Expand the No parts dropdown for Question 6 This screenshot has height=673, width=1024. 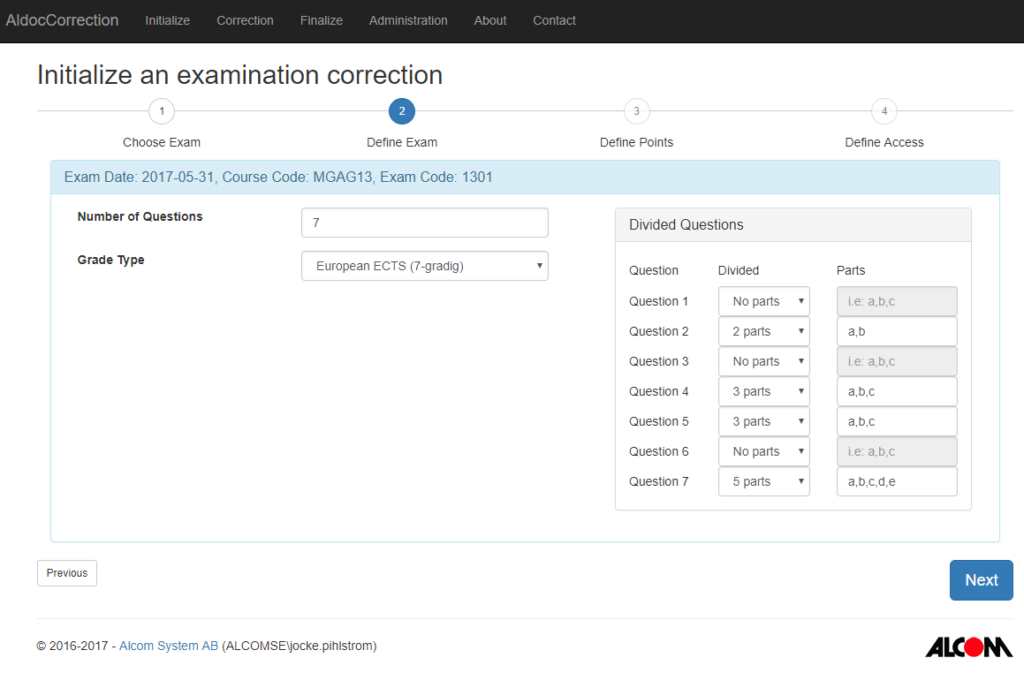tap(763, 451)
